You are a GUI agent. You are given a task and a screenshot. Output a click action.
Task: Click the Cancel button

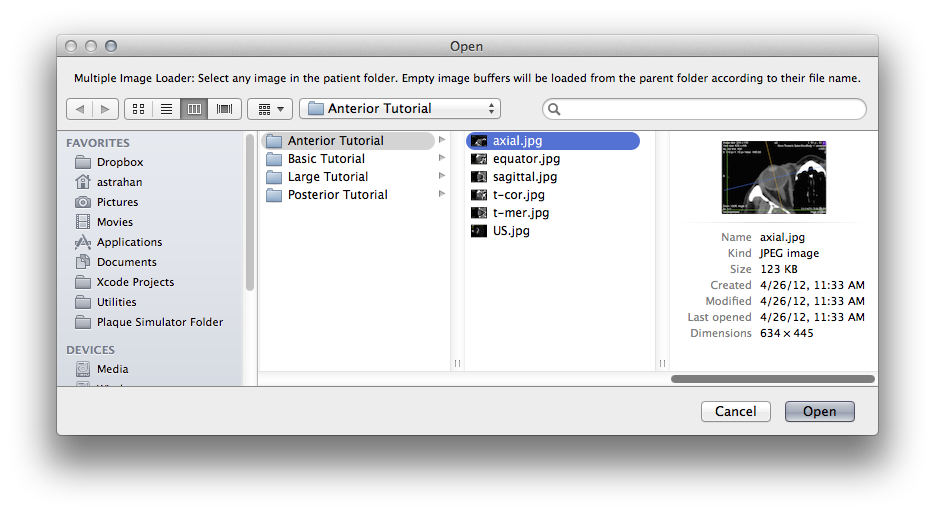tap(736, 411)
